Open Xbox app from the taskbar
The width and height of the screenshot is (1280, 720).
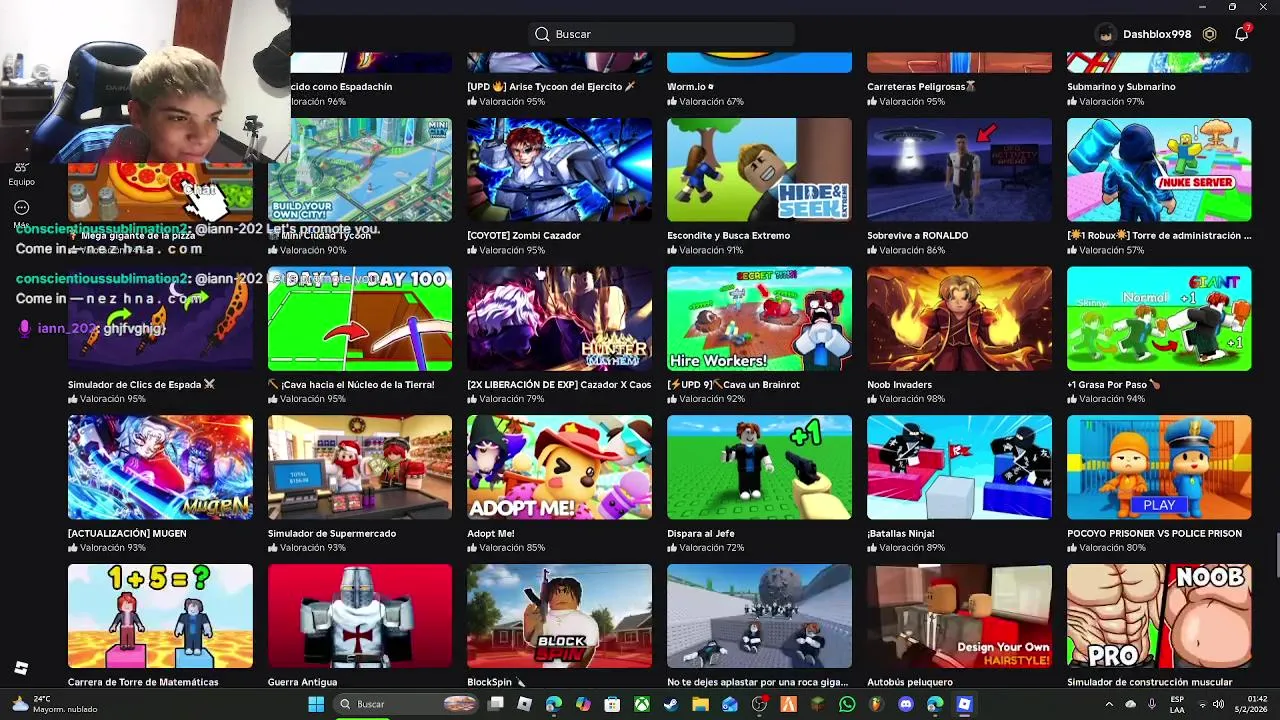click(641, 704)
